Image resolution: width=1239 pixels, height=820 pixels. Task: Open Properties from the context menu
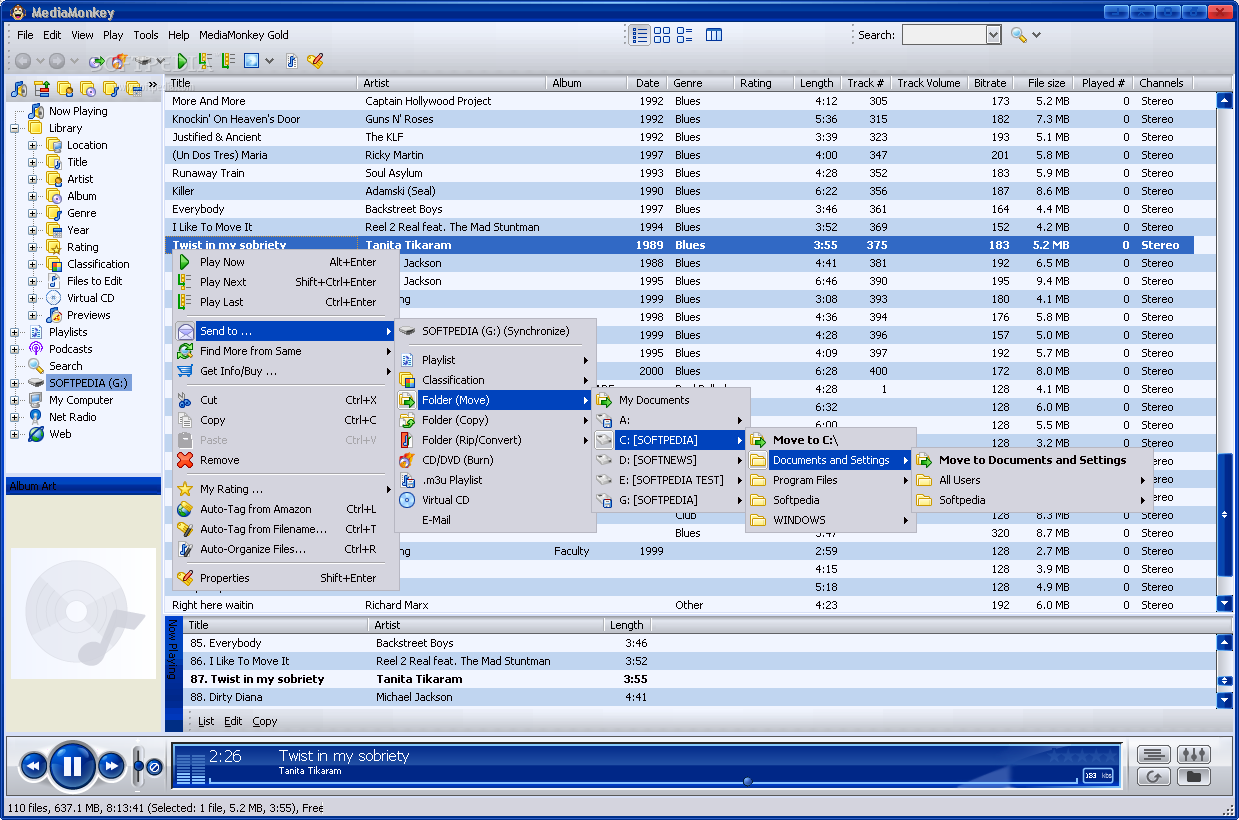tap(286, 578)
